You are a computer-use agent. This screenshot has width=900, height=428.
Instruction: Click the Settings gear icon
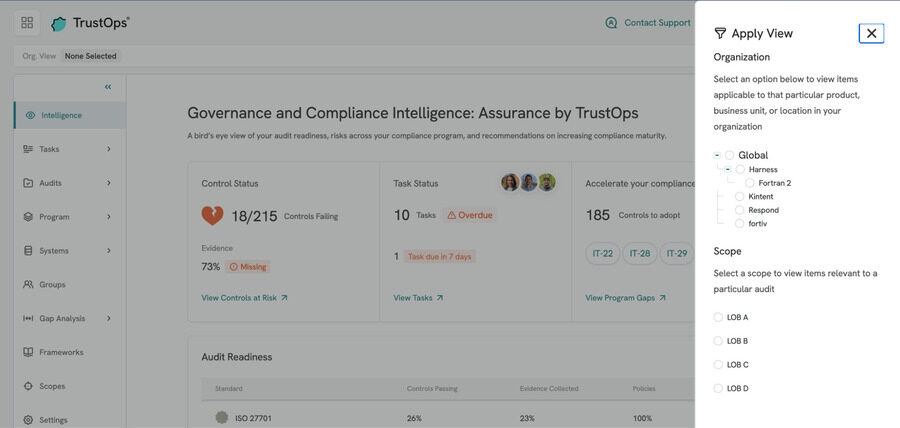[28, 420]
